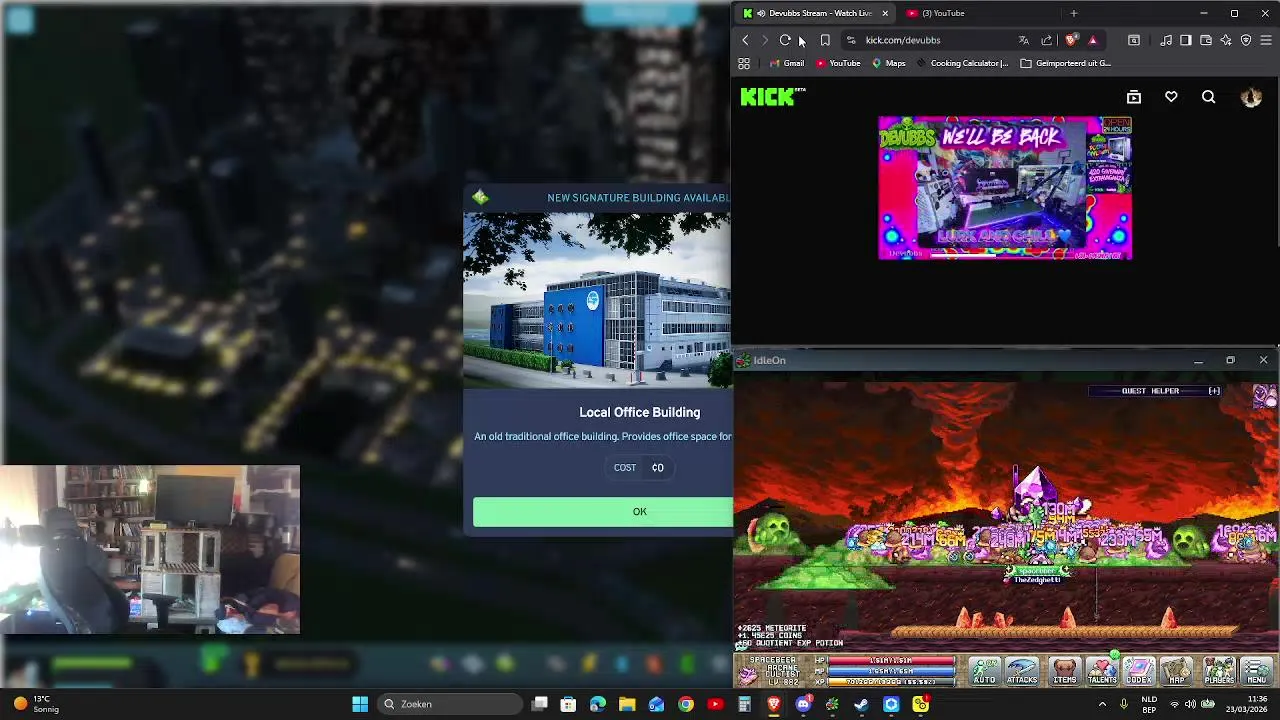Open TALENTS in IdleOn
The width and height of the screenshot is (1280, 720).
point(1102,671)
